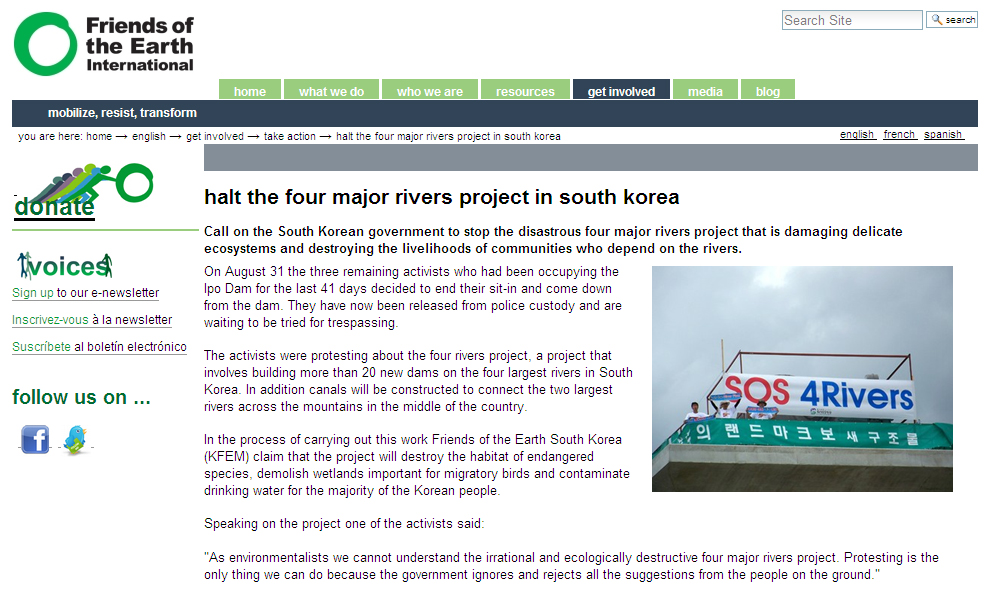The image size is (990, 599).
Task: Click the voices newsletter logo
Action: pyautogui.click(x=65, y=266)
